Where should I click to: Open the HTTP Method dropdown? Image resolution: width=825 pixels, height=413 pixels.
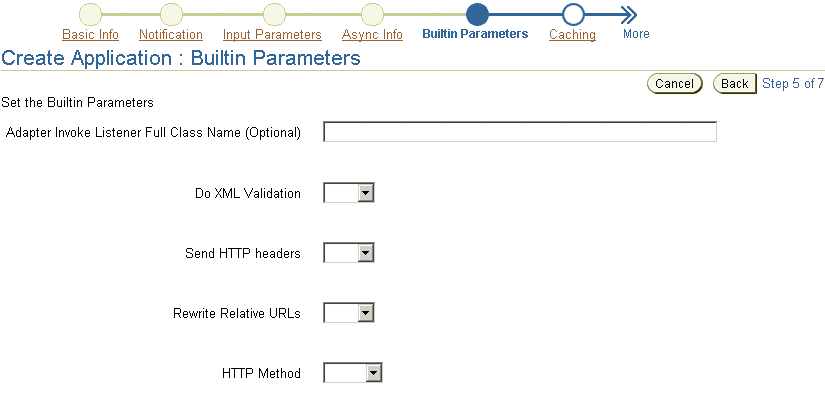point(353,373)
